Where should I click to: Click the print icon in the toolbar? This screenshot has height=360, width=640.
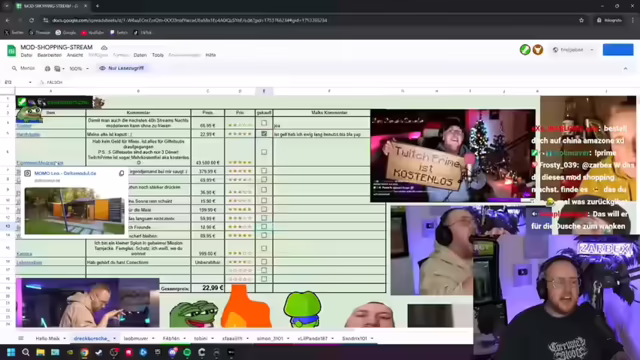tap(47, 69)
